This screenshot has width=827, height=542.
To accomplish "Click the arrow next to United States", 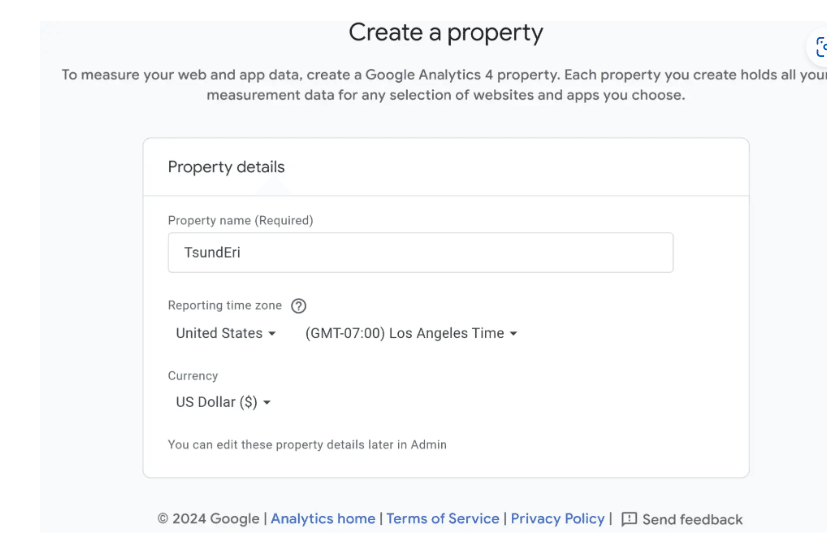I will [272, 334].
